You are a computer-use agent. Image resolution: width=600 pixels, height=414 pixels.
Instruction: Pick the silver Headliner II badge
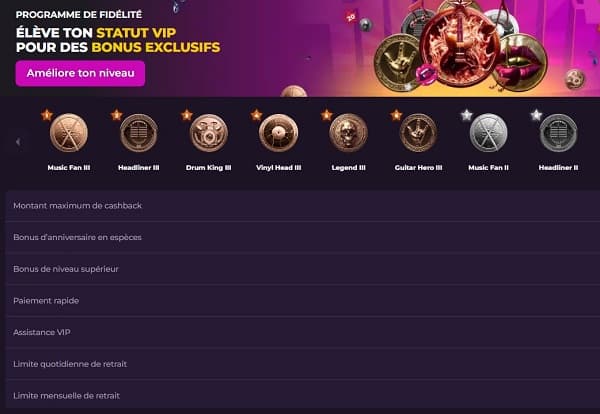[558, 133]
